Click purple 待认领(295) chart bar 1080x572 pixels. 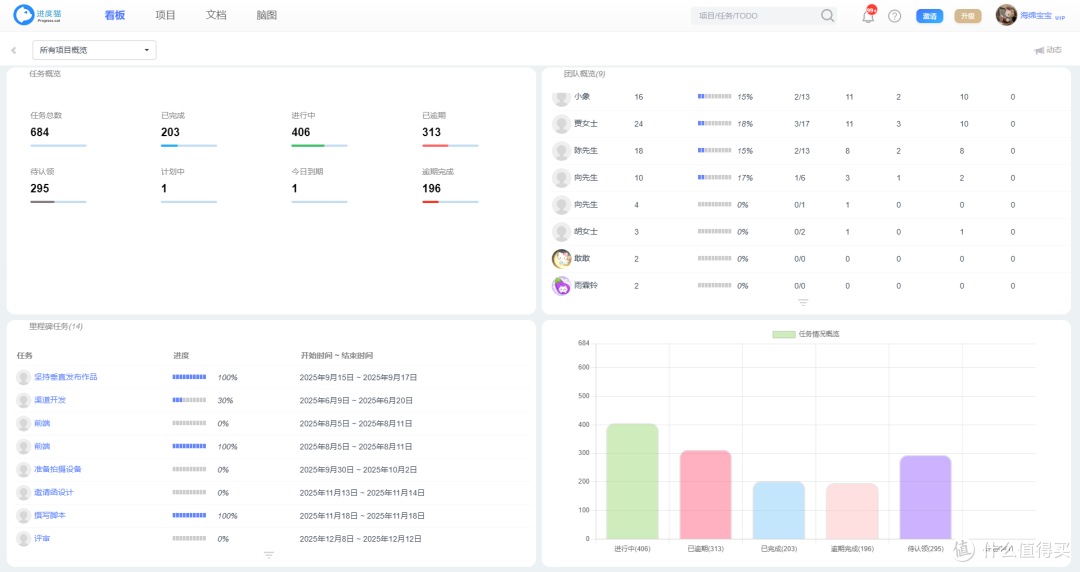[925, 497]
